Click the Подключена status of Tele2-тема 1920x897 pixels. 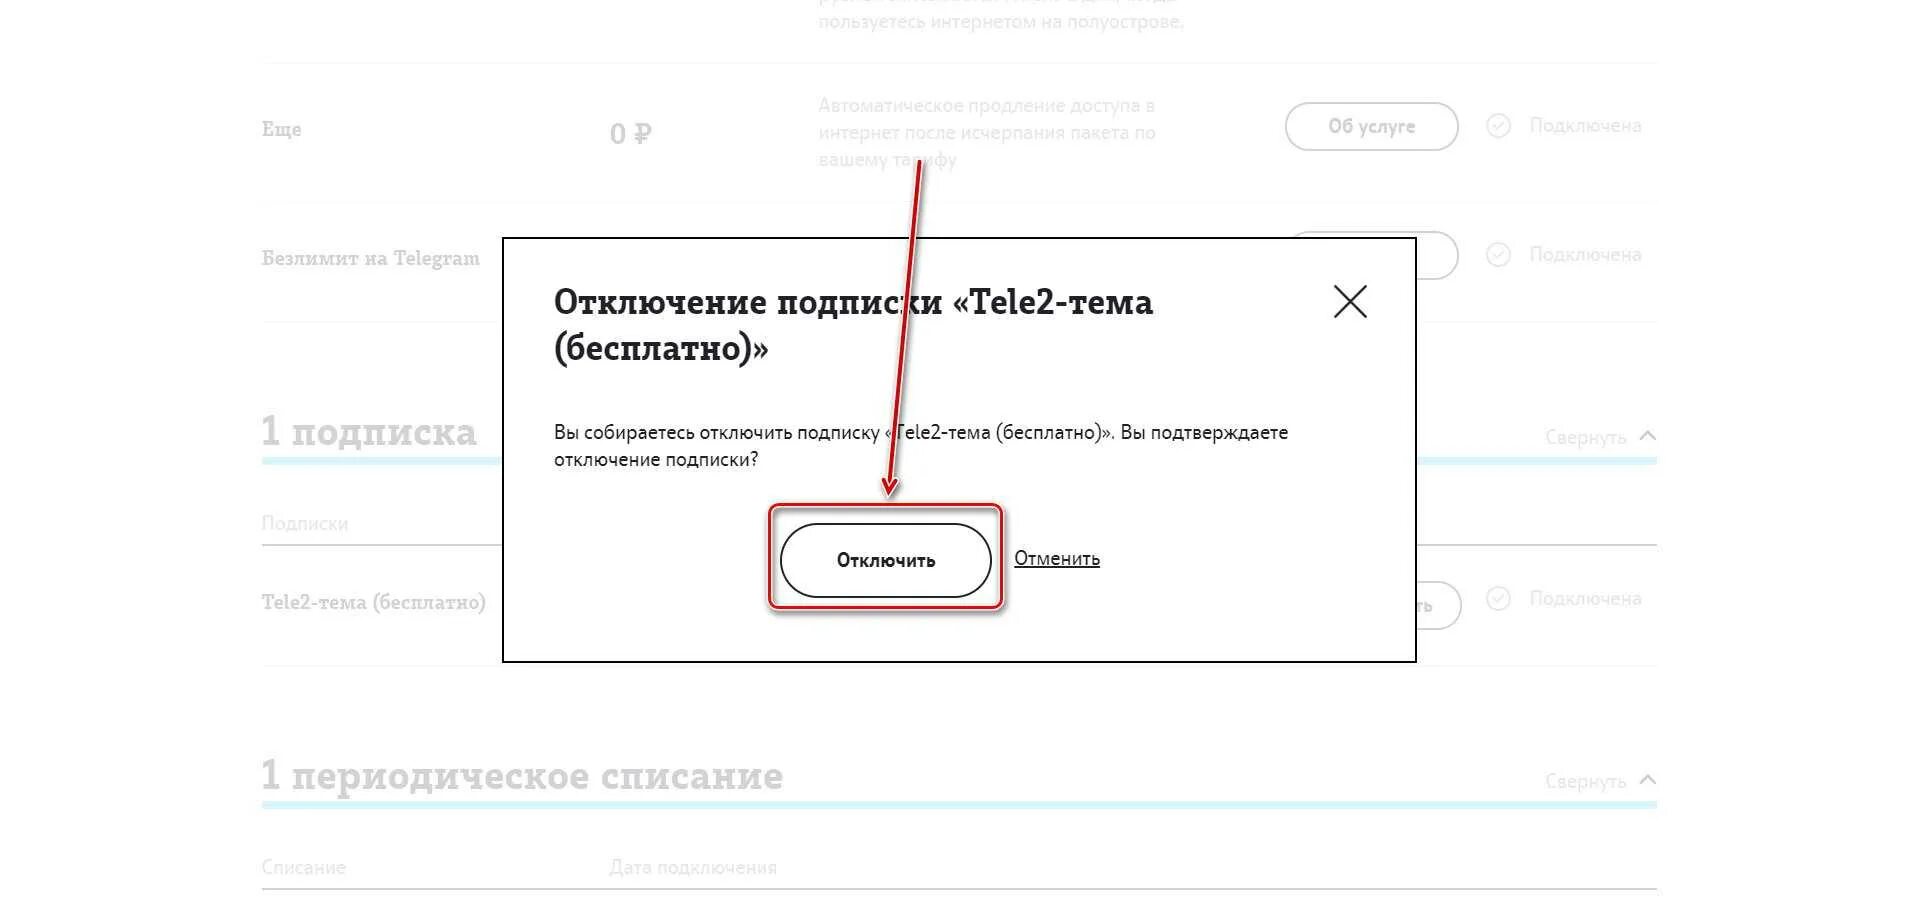click(x=1585, y=598)
